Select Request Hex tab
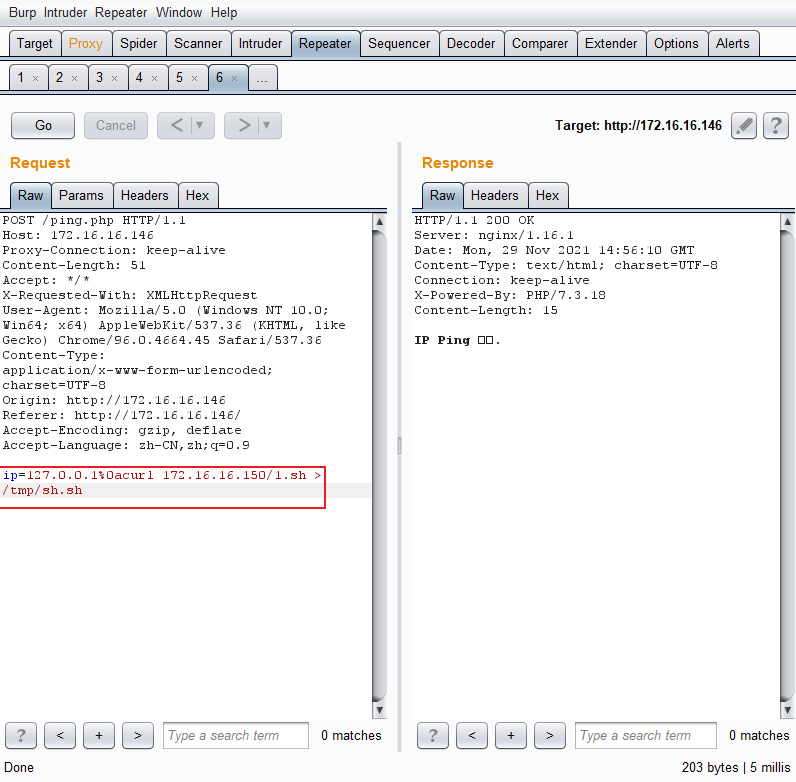796x782 pixels. [197, 196]
